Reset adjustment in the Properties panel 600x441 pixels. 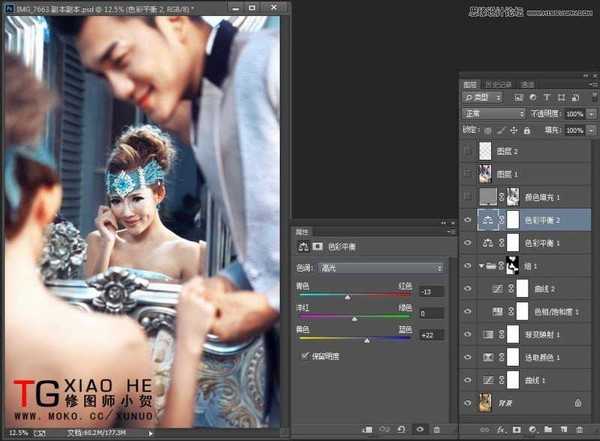coord(400,430)
